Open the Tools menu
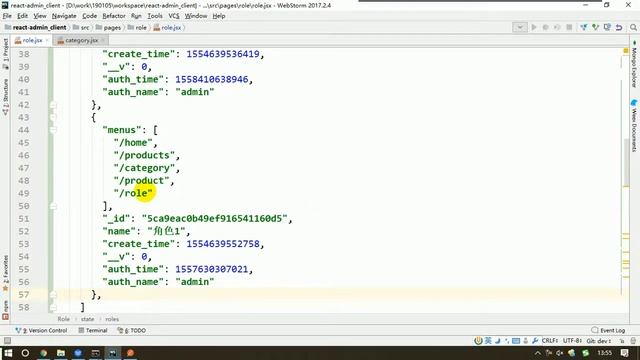640x360 pixels. 155,16
